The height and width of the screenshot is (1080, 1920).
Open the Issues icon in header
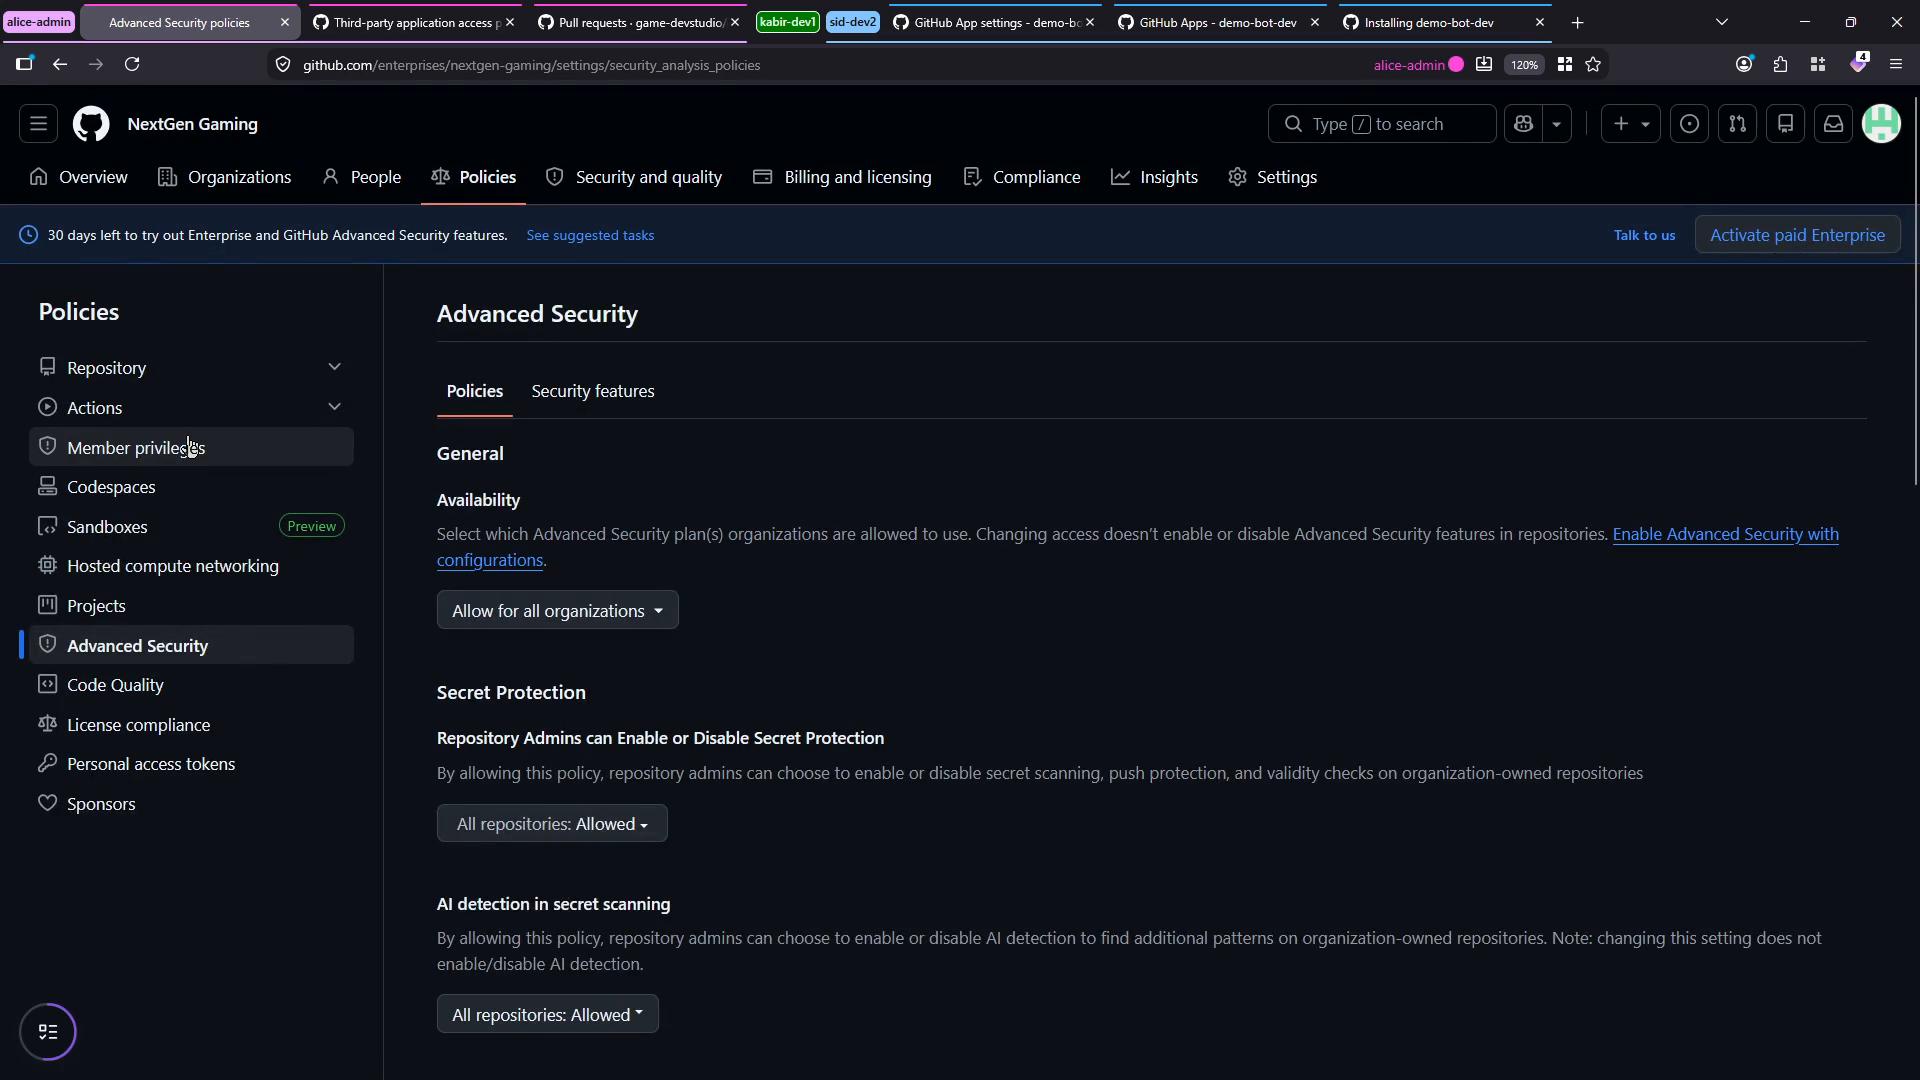pos(1689,124)
